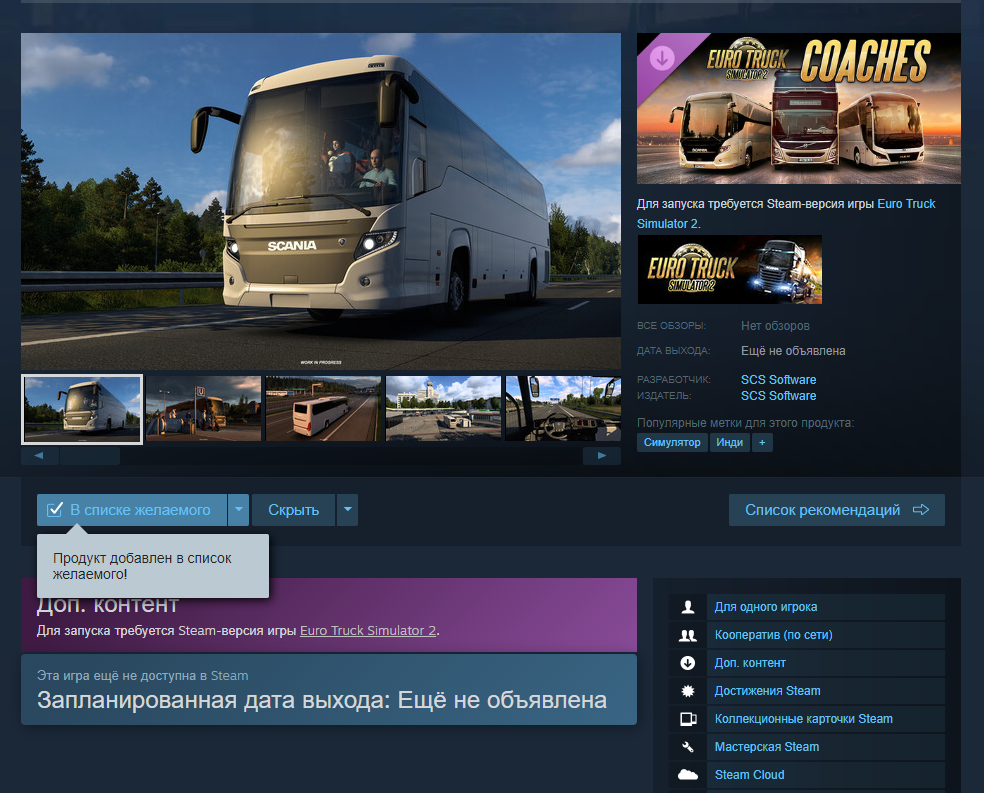
Task: Click the arrow icon on Список рекомендаций button
Action: pyautogui.click(x=921, y=509)
